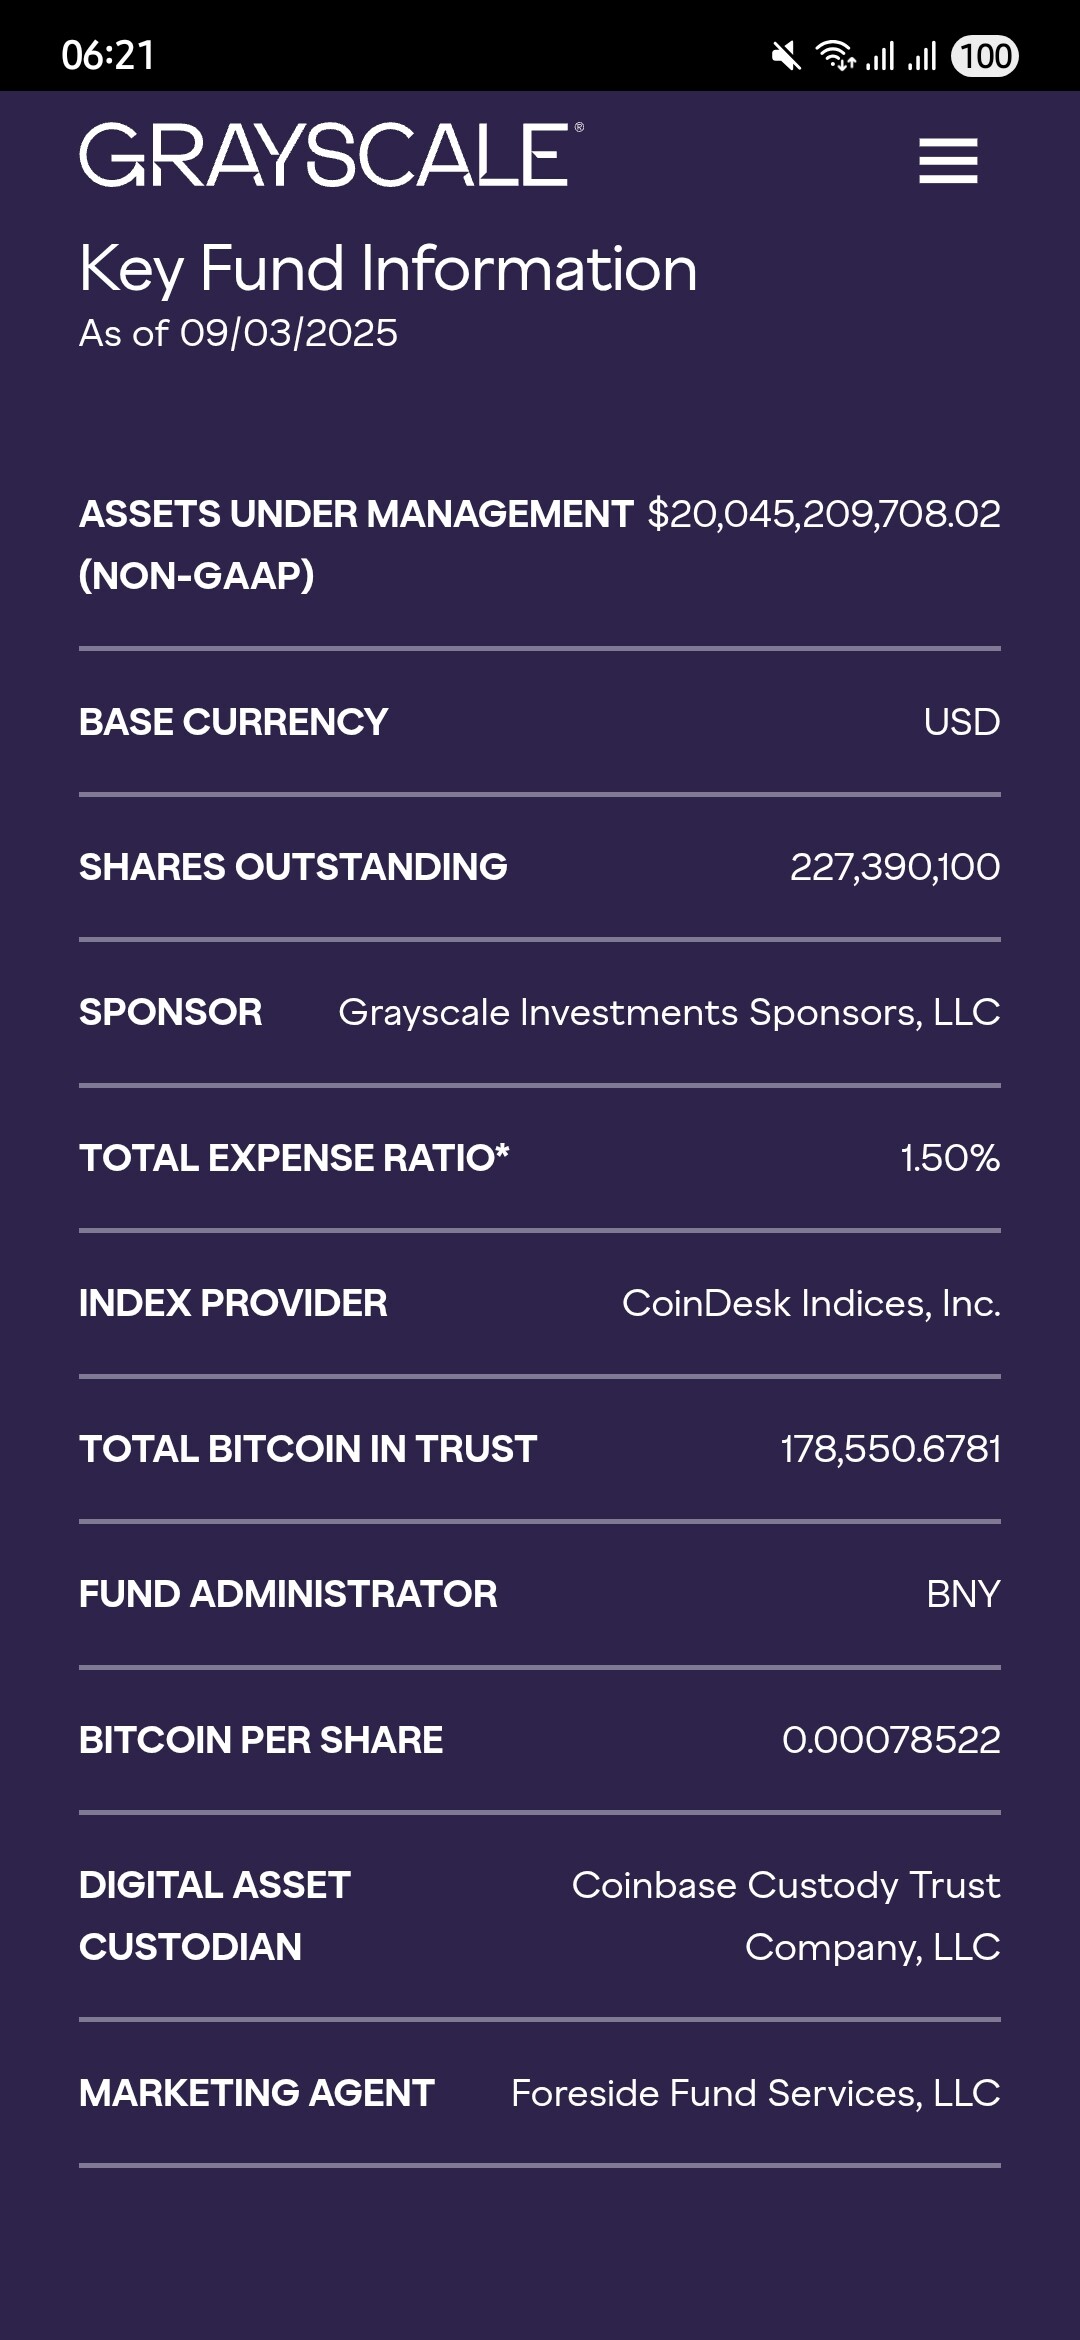The image size is (1080, 2340).
Task: Tap the As of date line
Action: (x=238, y=333)
